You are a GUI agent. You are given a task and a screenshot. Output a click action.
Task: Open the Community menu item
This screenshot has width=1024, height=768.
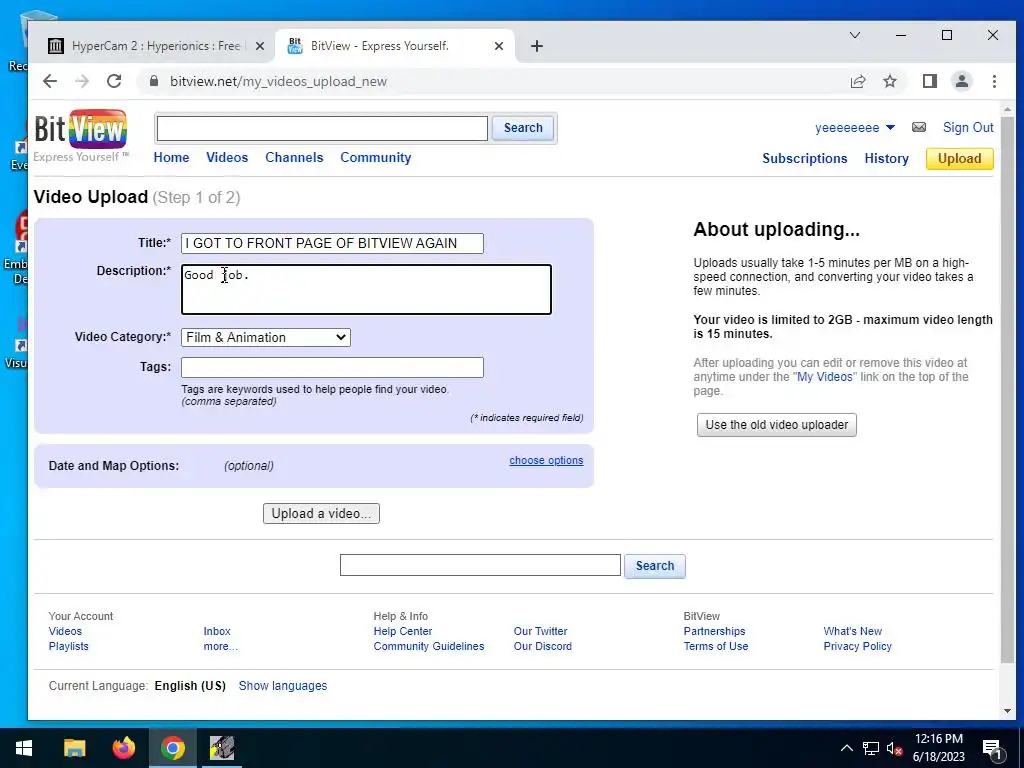point(376,157)
